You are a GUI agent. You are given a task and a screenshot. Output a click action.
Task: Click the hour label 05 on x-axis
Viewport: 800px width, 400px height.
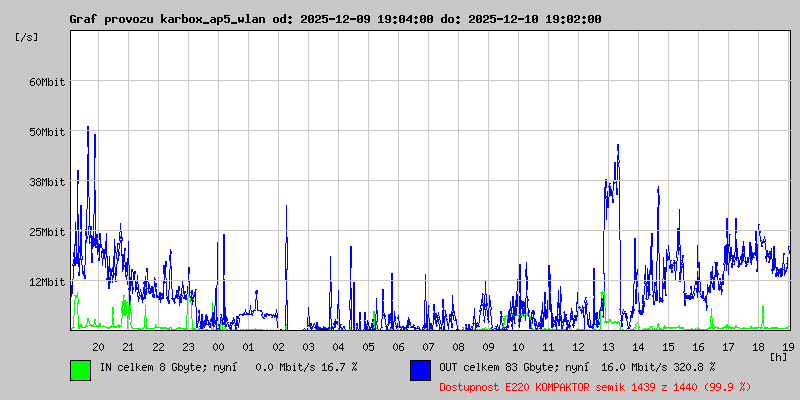click(x=368, y=347)
